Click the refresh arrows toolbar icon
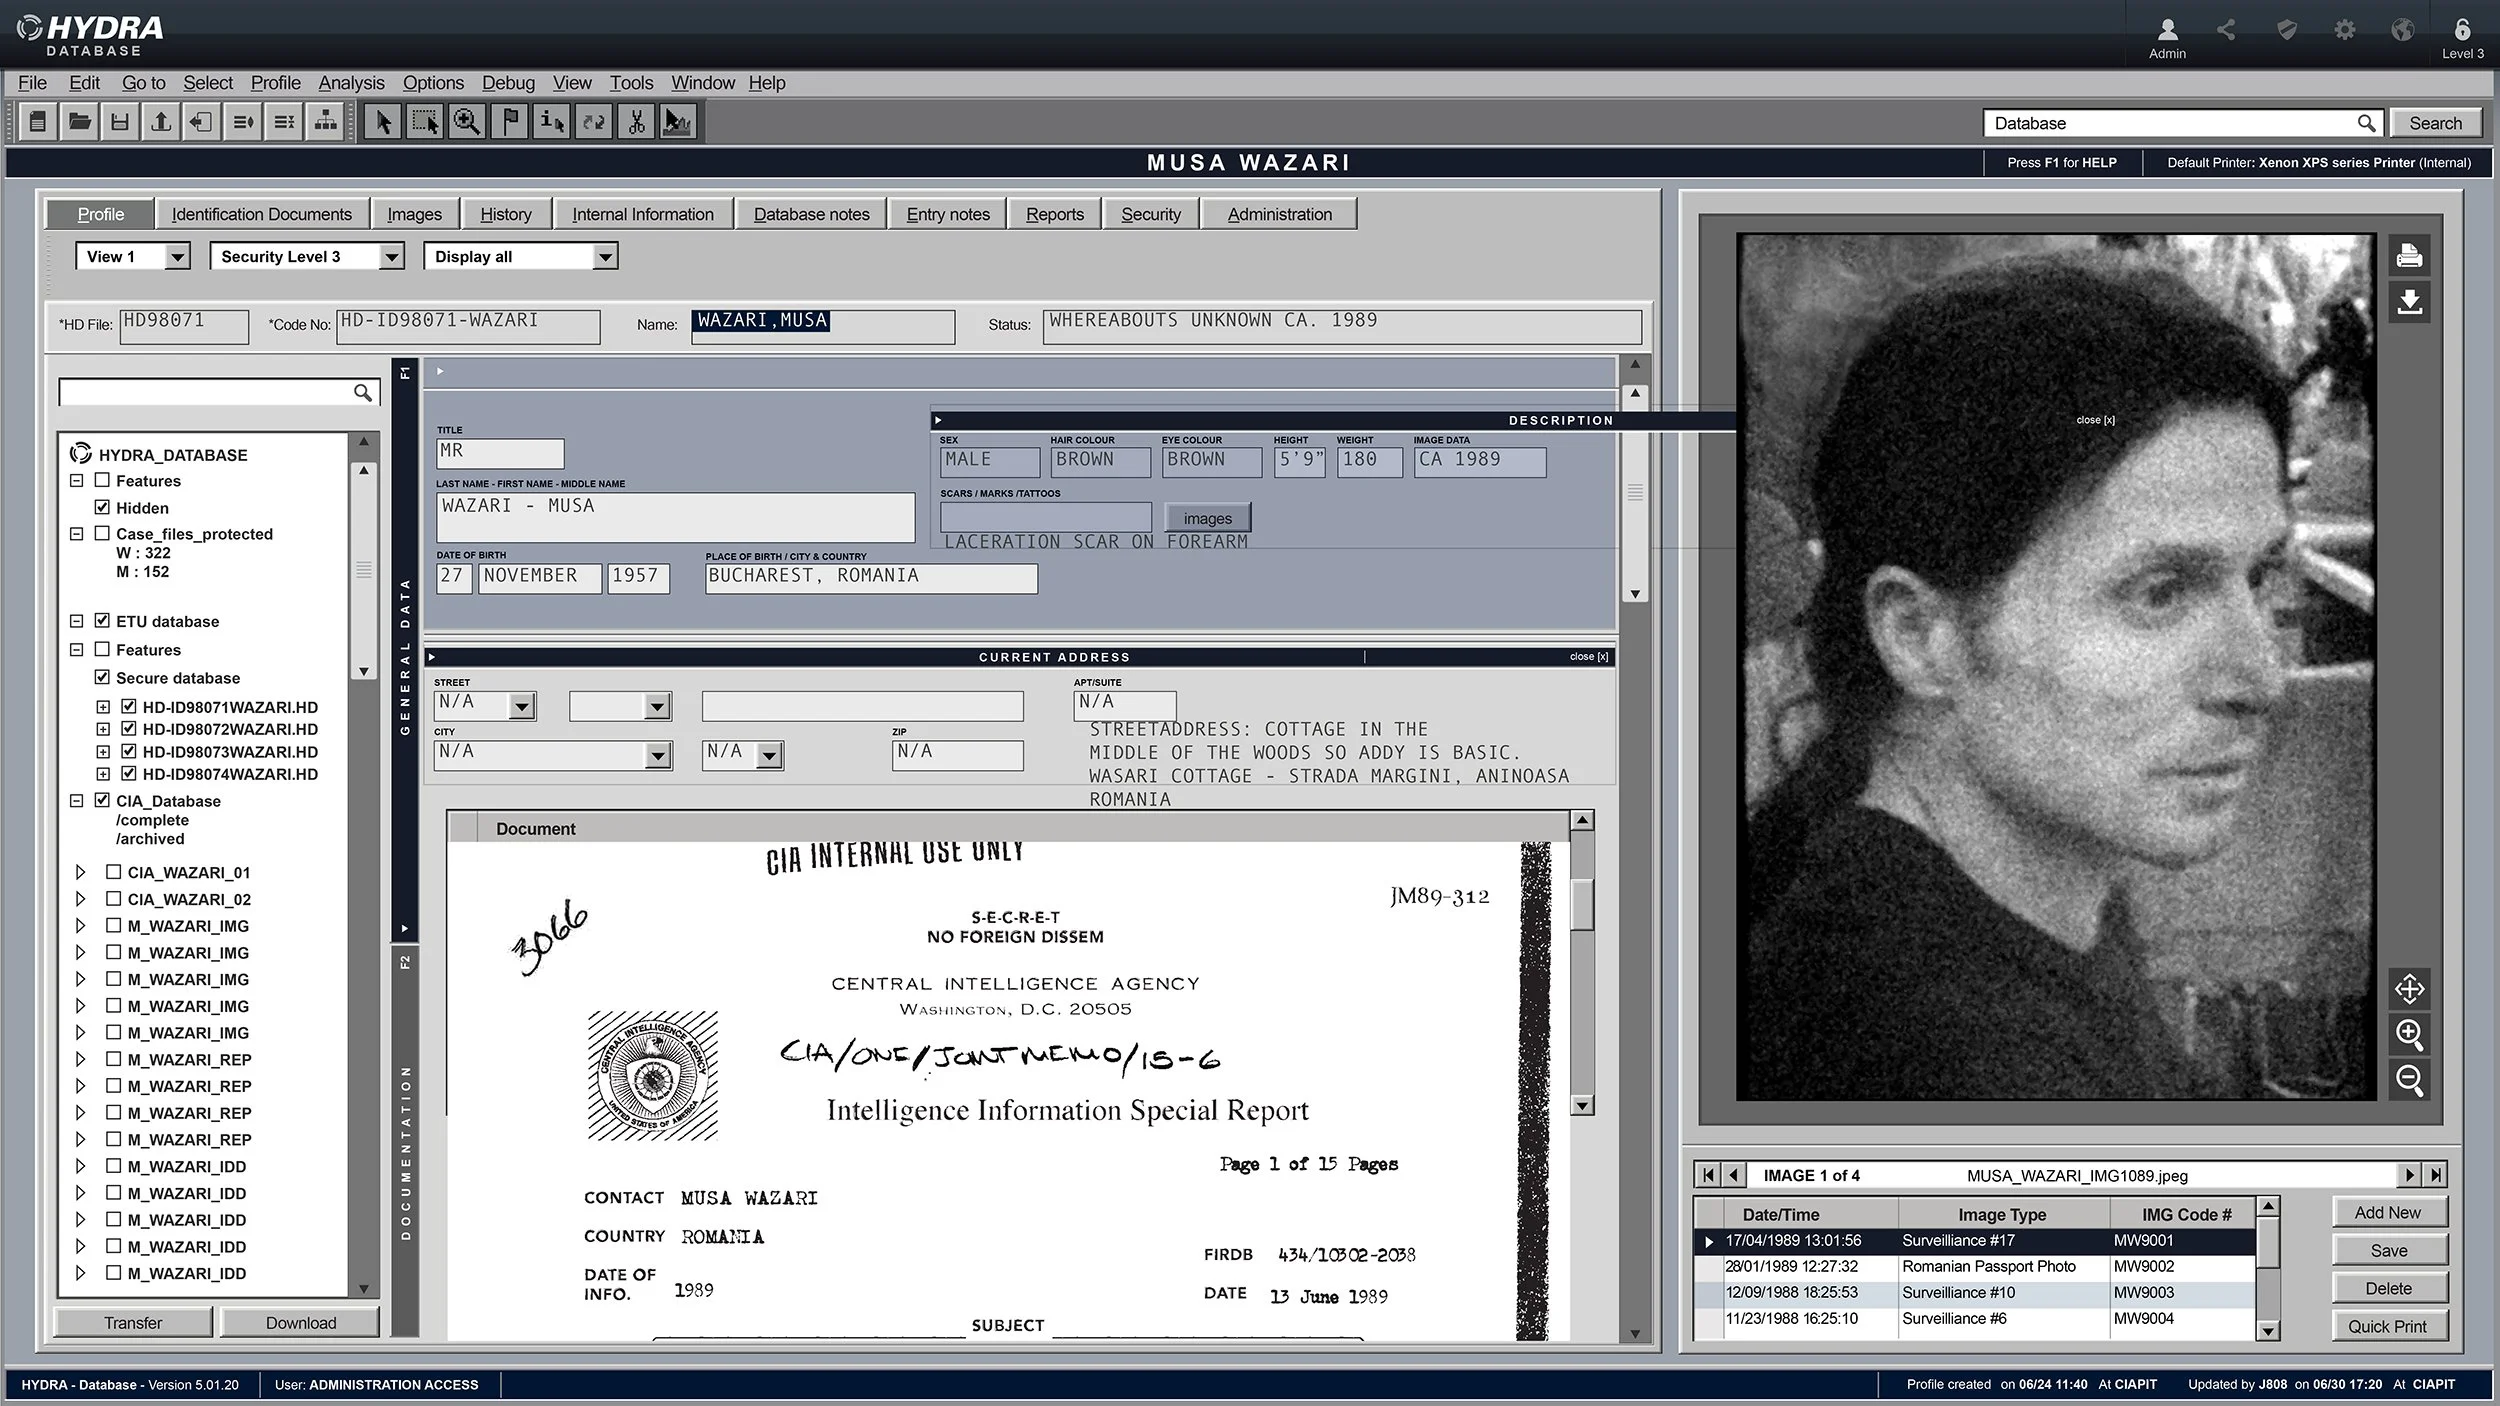2500x1406 pixels. (594, 122)
